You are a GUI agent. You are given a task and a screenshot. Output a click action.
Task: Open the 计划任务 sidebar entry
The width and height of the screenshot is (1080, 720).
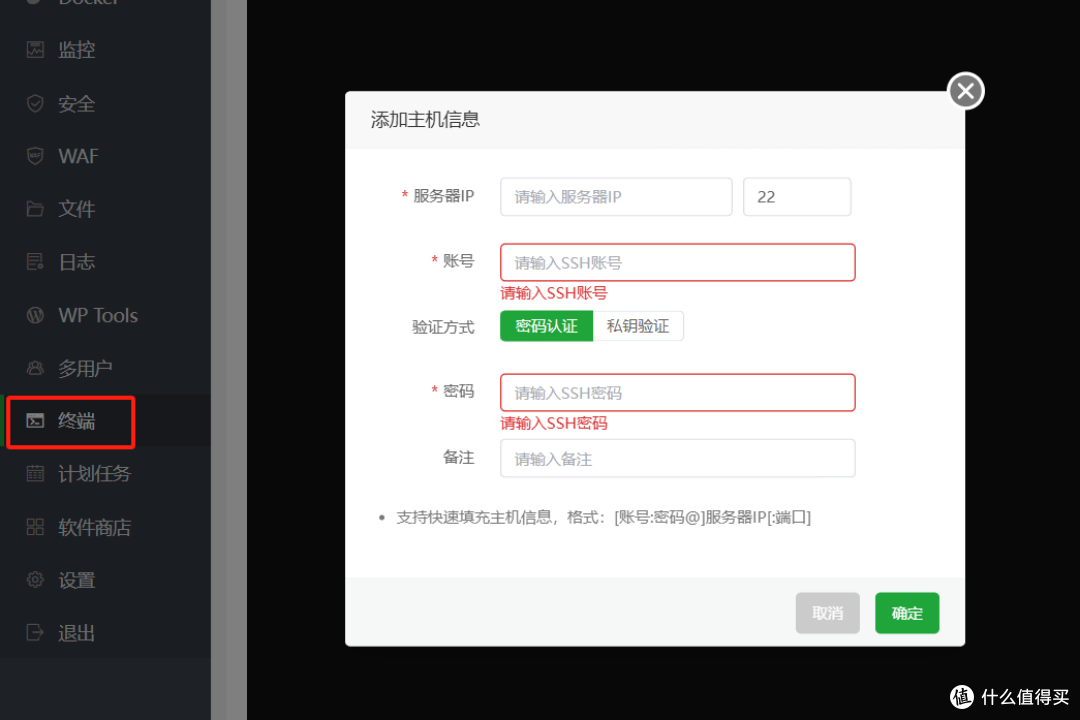[x=105, y=474]
